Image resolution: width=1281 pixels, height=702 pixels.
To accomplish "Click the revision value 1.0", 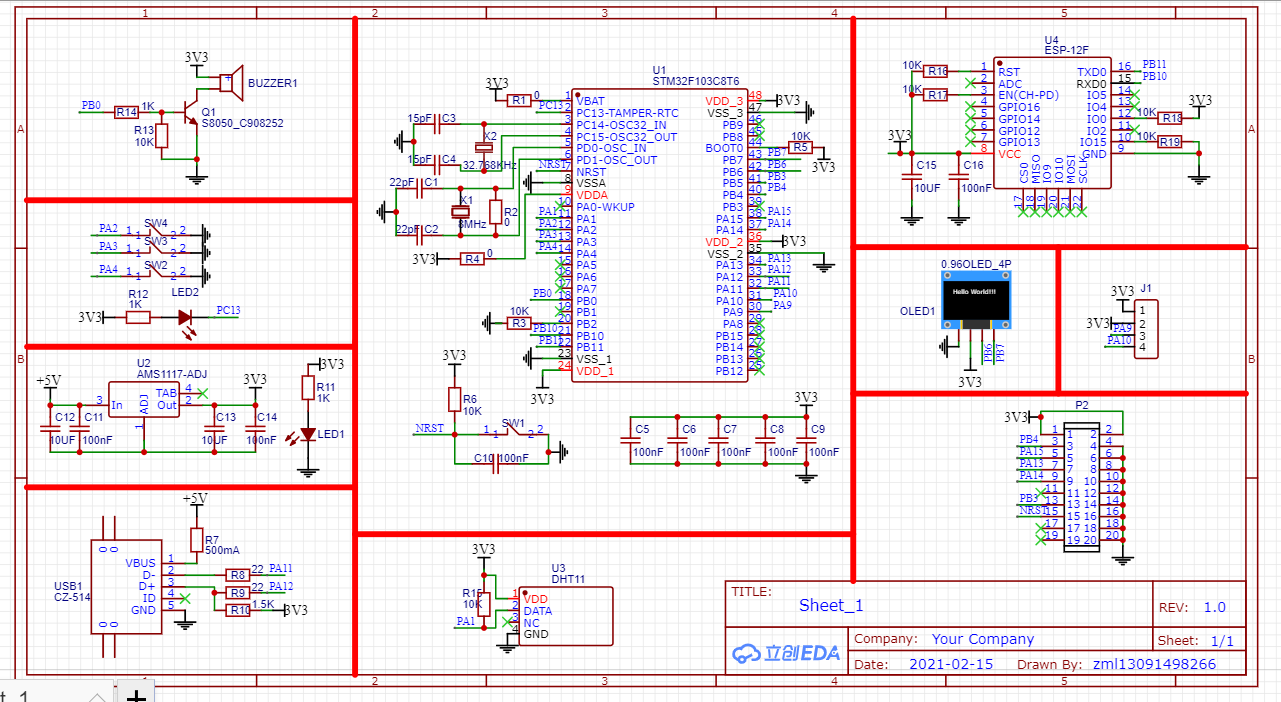I will tap(1214, 607).
